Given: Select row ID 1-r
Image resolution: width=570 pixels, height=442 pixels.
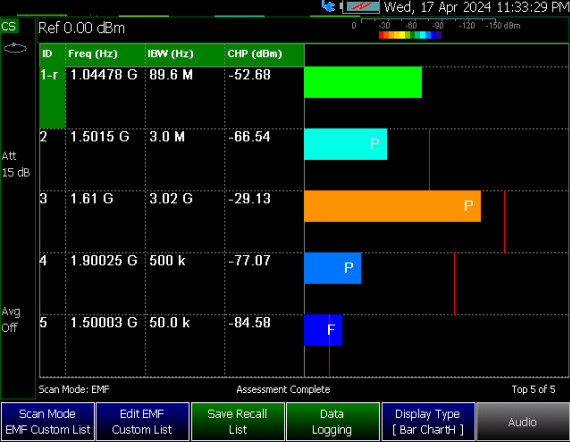Looking at the screenshot, I should [52, 97].
